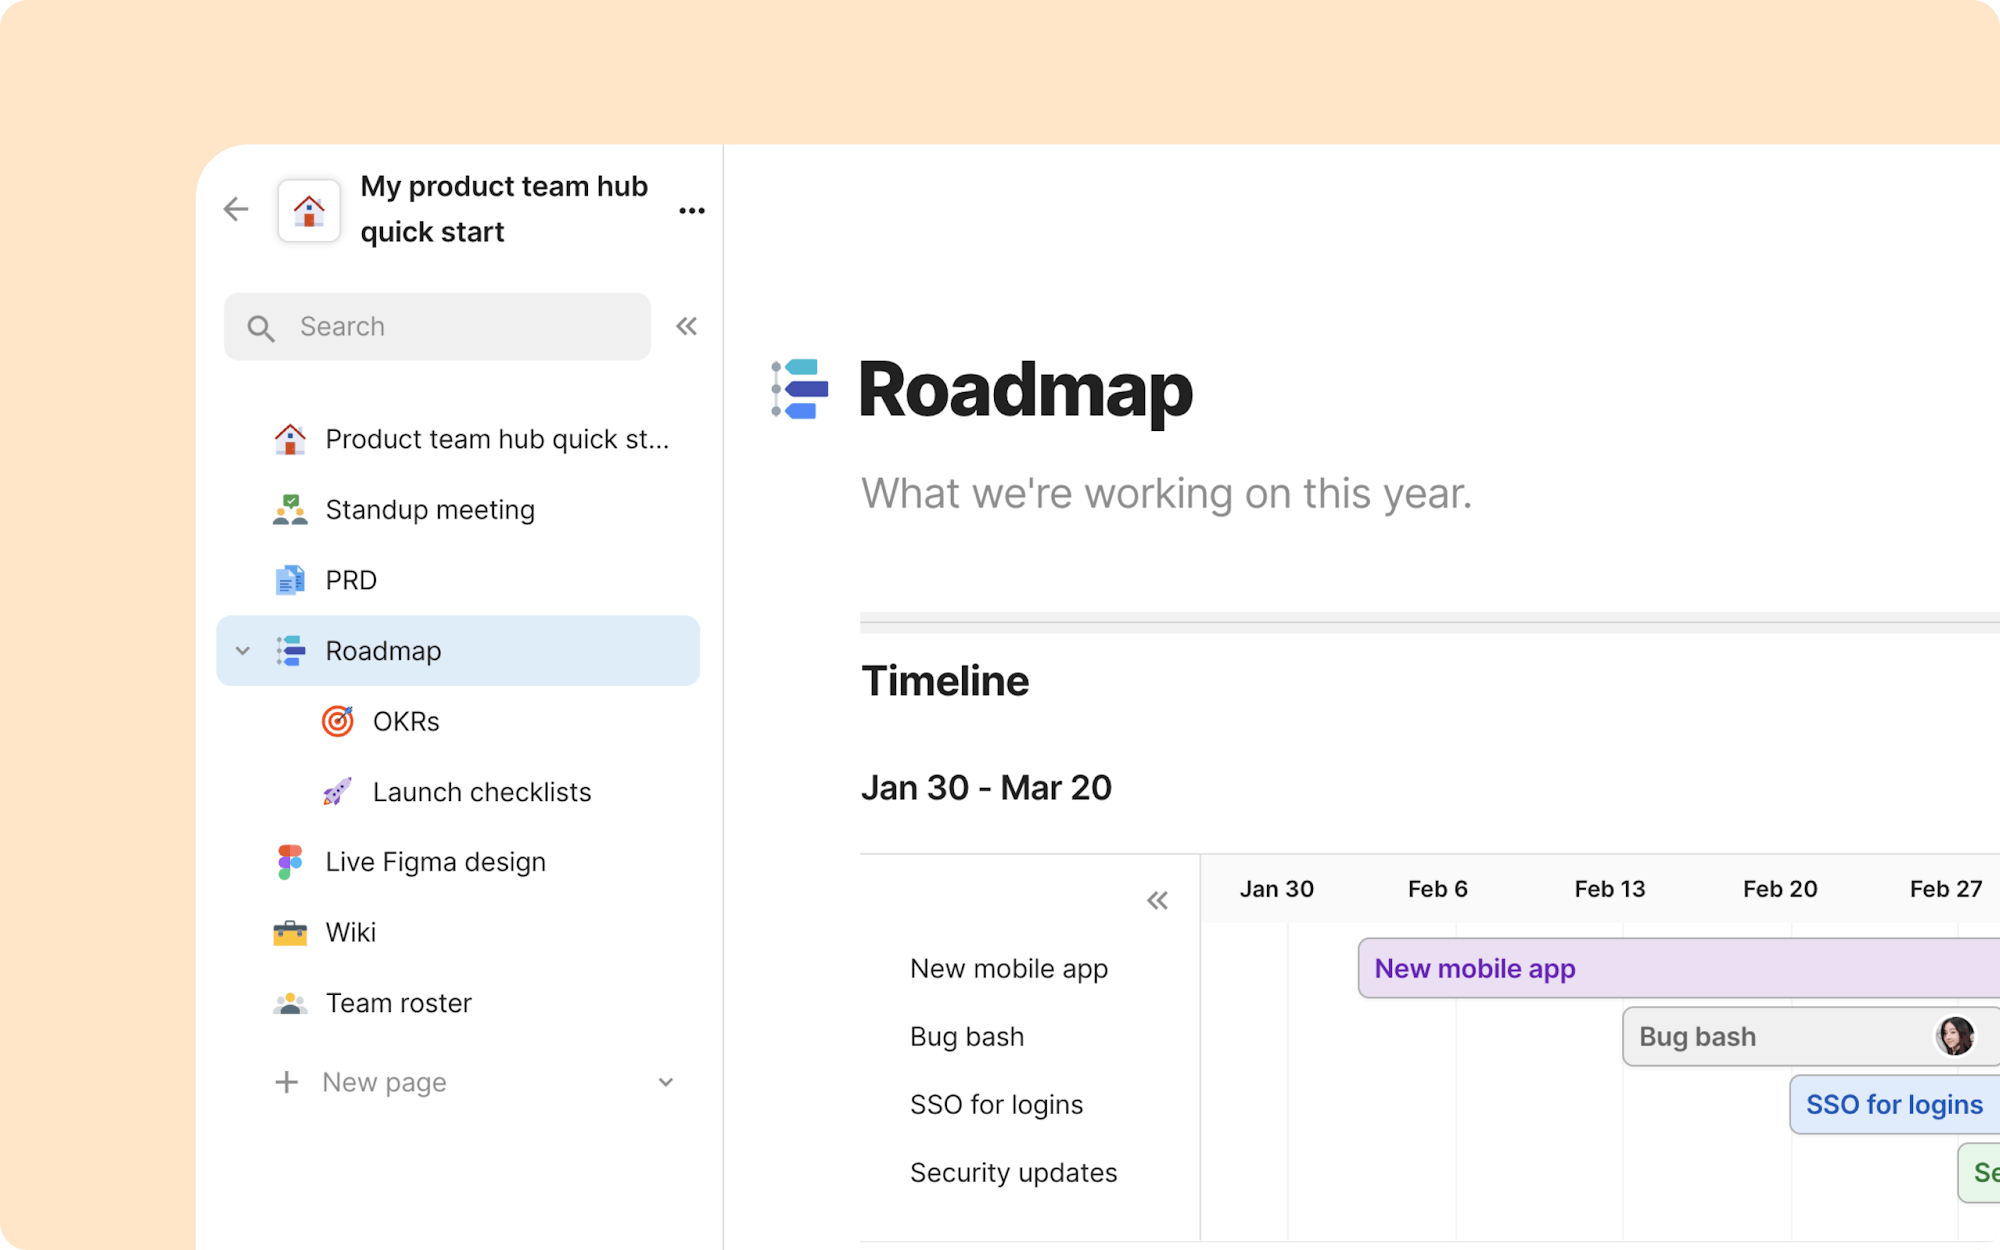Open the Standup meeting page
Viewport: 2000px width, 1250px height.
click(x=430, y=510)
